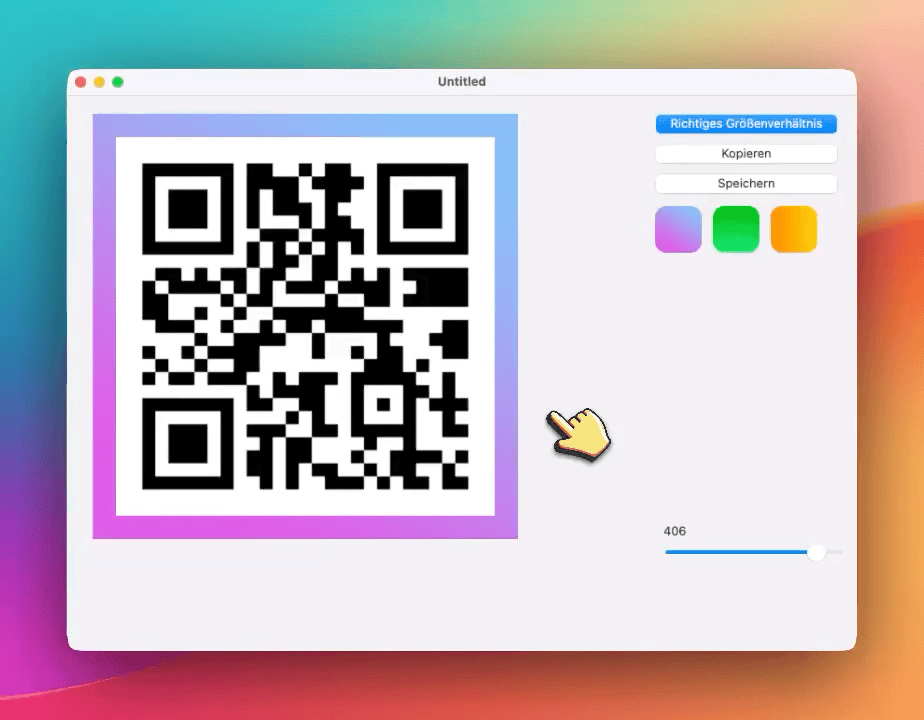The width and height of the screenshot is (924, 720).
Task: Choose the green gradient swatch
Action: (x=736, y=229)
